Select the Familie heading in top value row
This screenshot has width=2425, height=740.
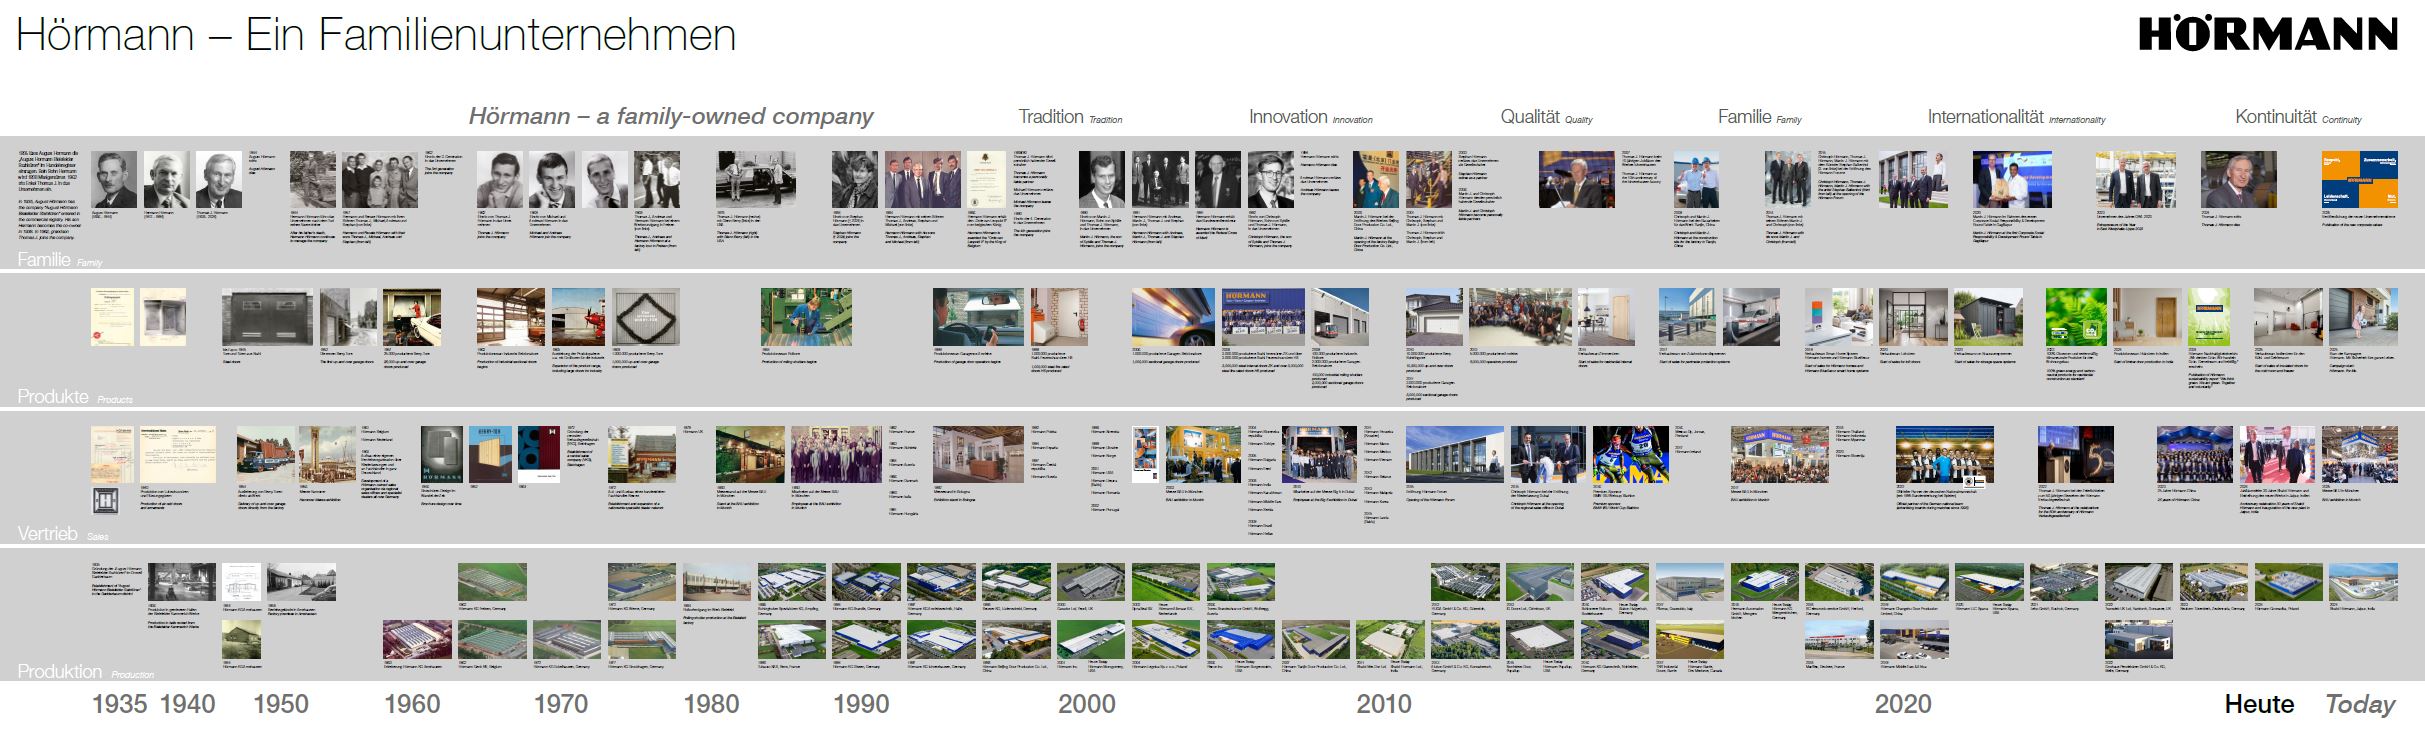point(1745,116)
